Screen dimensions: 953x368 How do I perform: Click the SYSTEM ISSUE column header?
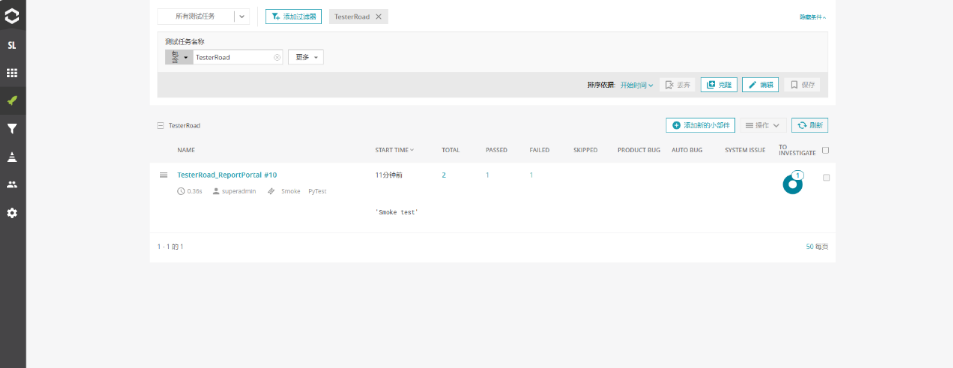pos(745,150)
